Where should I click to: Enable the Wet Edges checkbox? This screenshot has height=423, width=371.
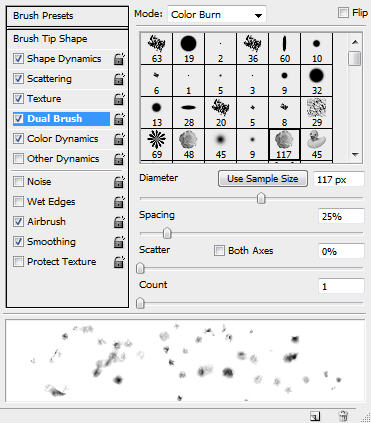(x=18, y=202)
